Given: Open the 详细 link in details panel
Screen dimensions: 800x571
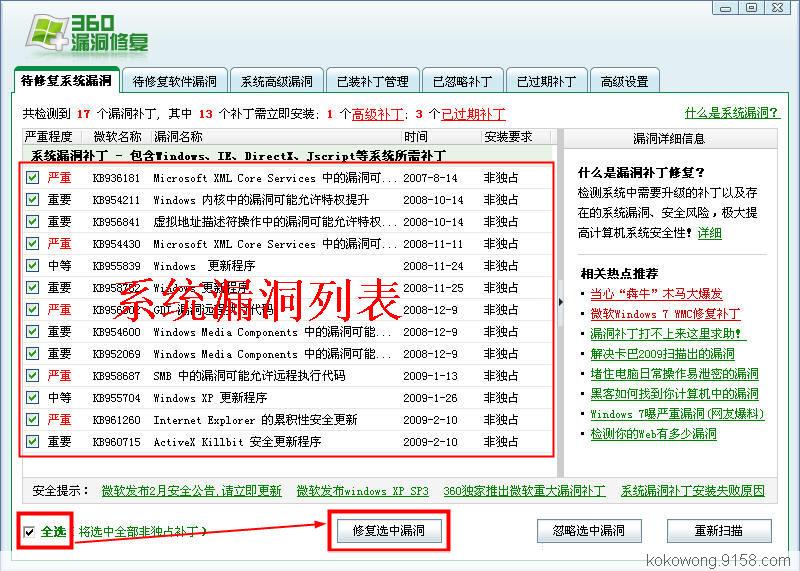Looking at the screenshot, I should (x=709, y=233).
